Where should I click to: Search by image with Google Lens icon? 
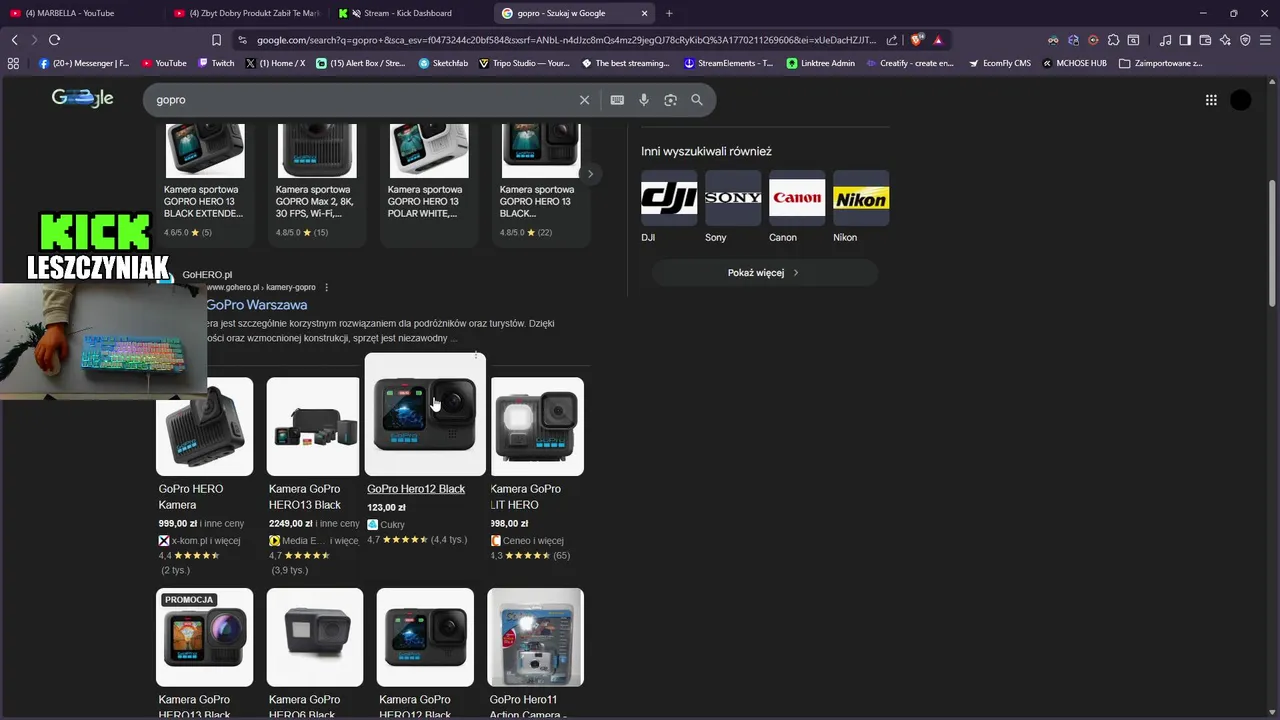[x=670, y=100]
